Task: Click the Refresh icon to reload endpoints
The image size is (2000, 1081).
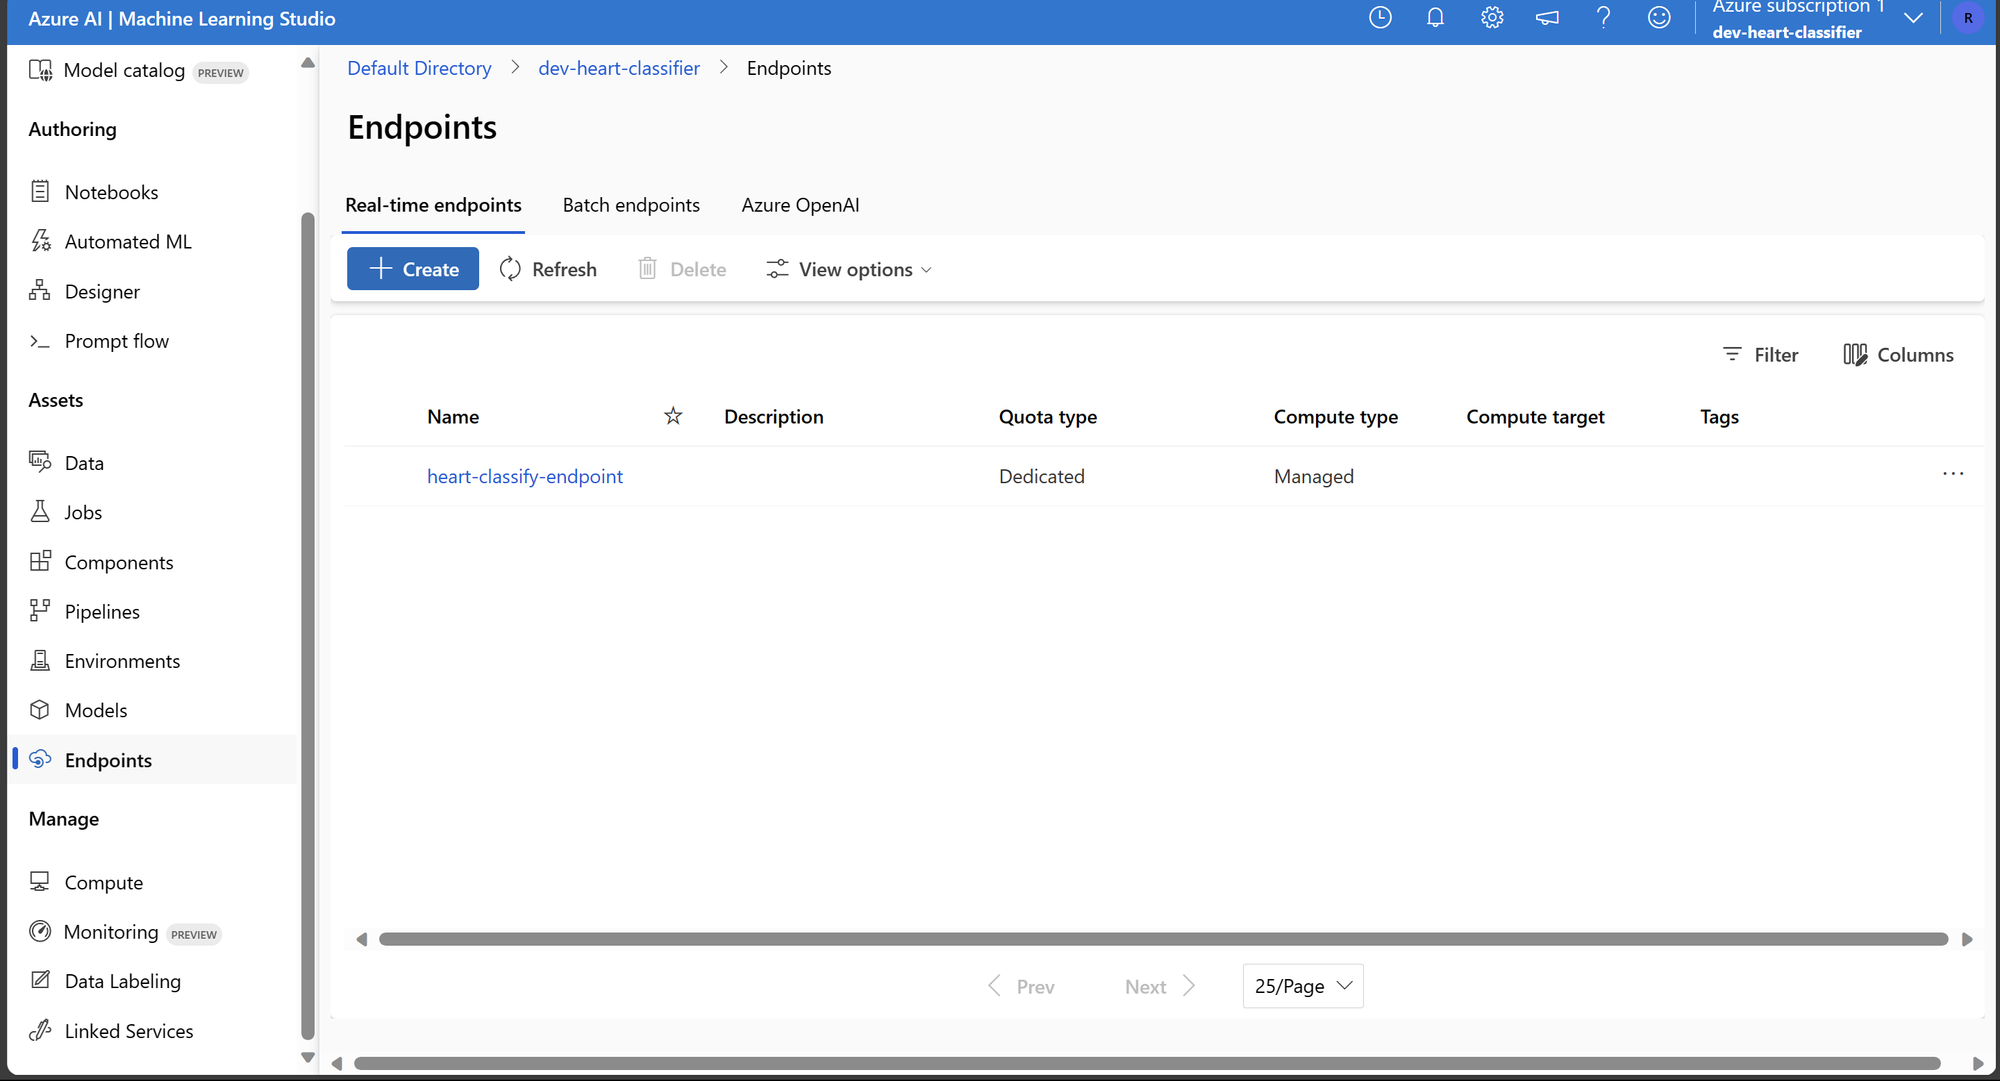Action: 510,269
